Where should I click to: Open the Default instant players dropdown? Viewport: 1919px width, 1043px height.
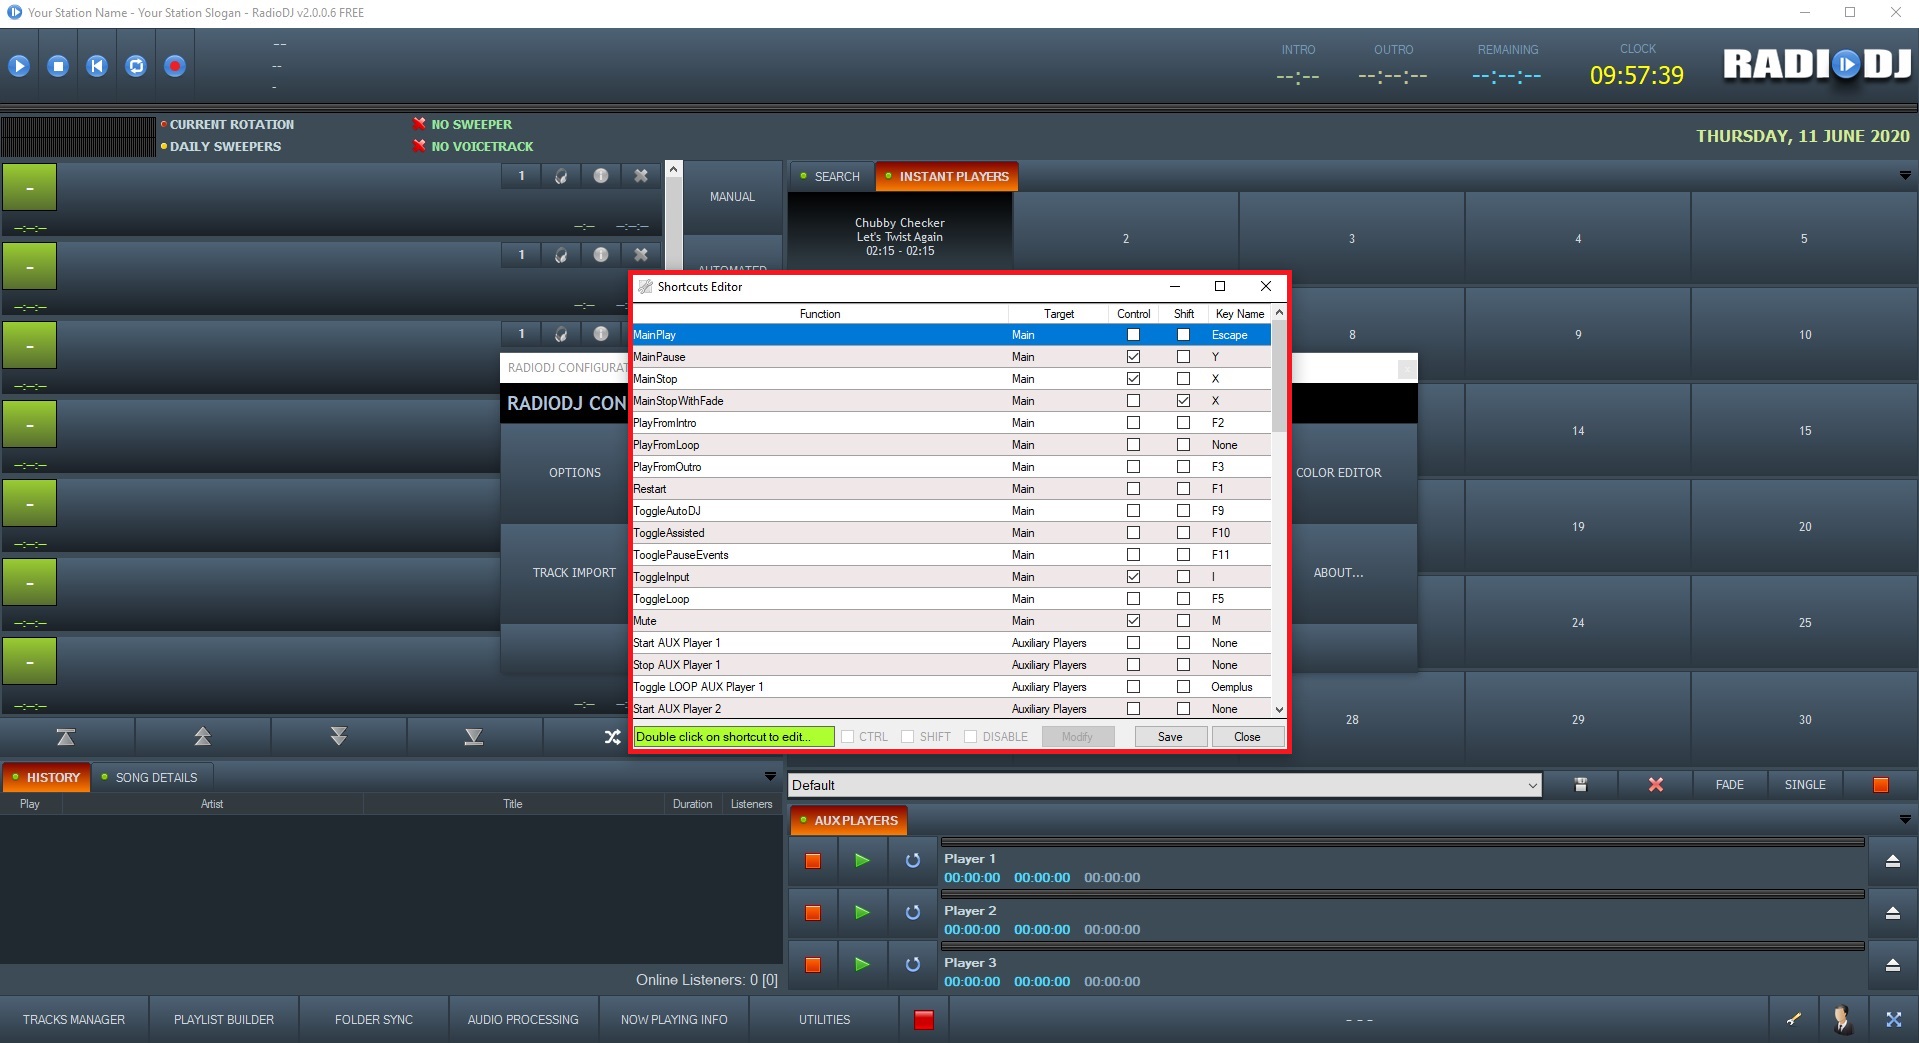click(1532, 786)
